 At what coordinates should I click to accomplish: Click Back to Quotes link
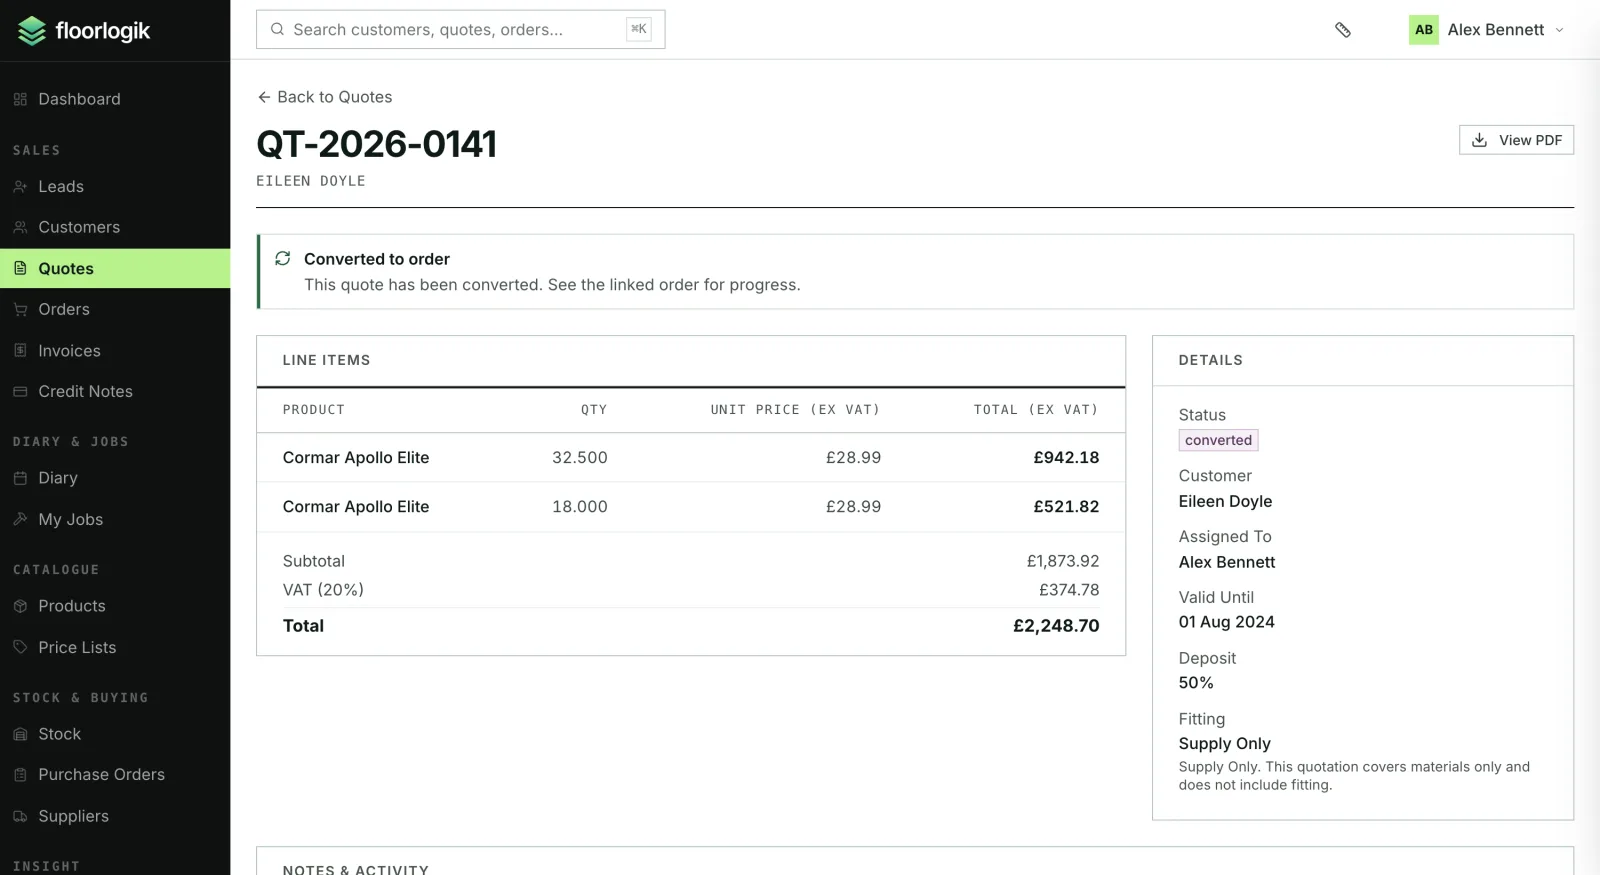pos(325,97)
